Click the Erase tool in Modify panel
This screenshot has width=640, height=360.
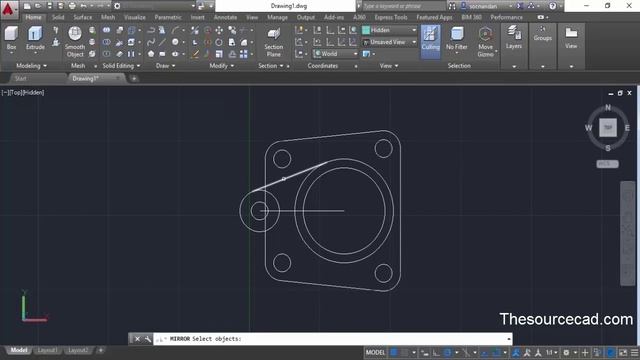point(195,54)
